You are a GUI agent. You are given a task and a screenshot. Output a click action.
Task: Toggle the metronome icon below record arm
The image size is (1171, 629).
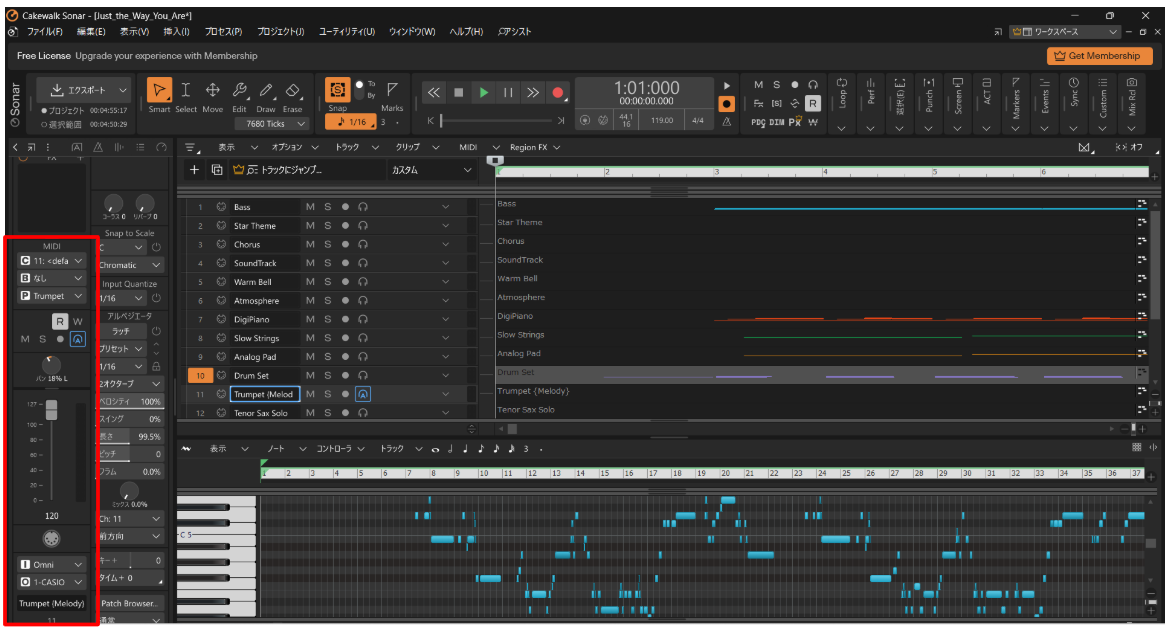pos(727,121)
